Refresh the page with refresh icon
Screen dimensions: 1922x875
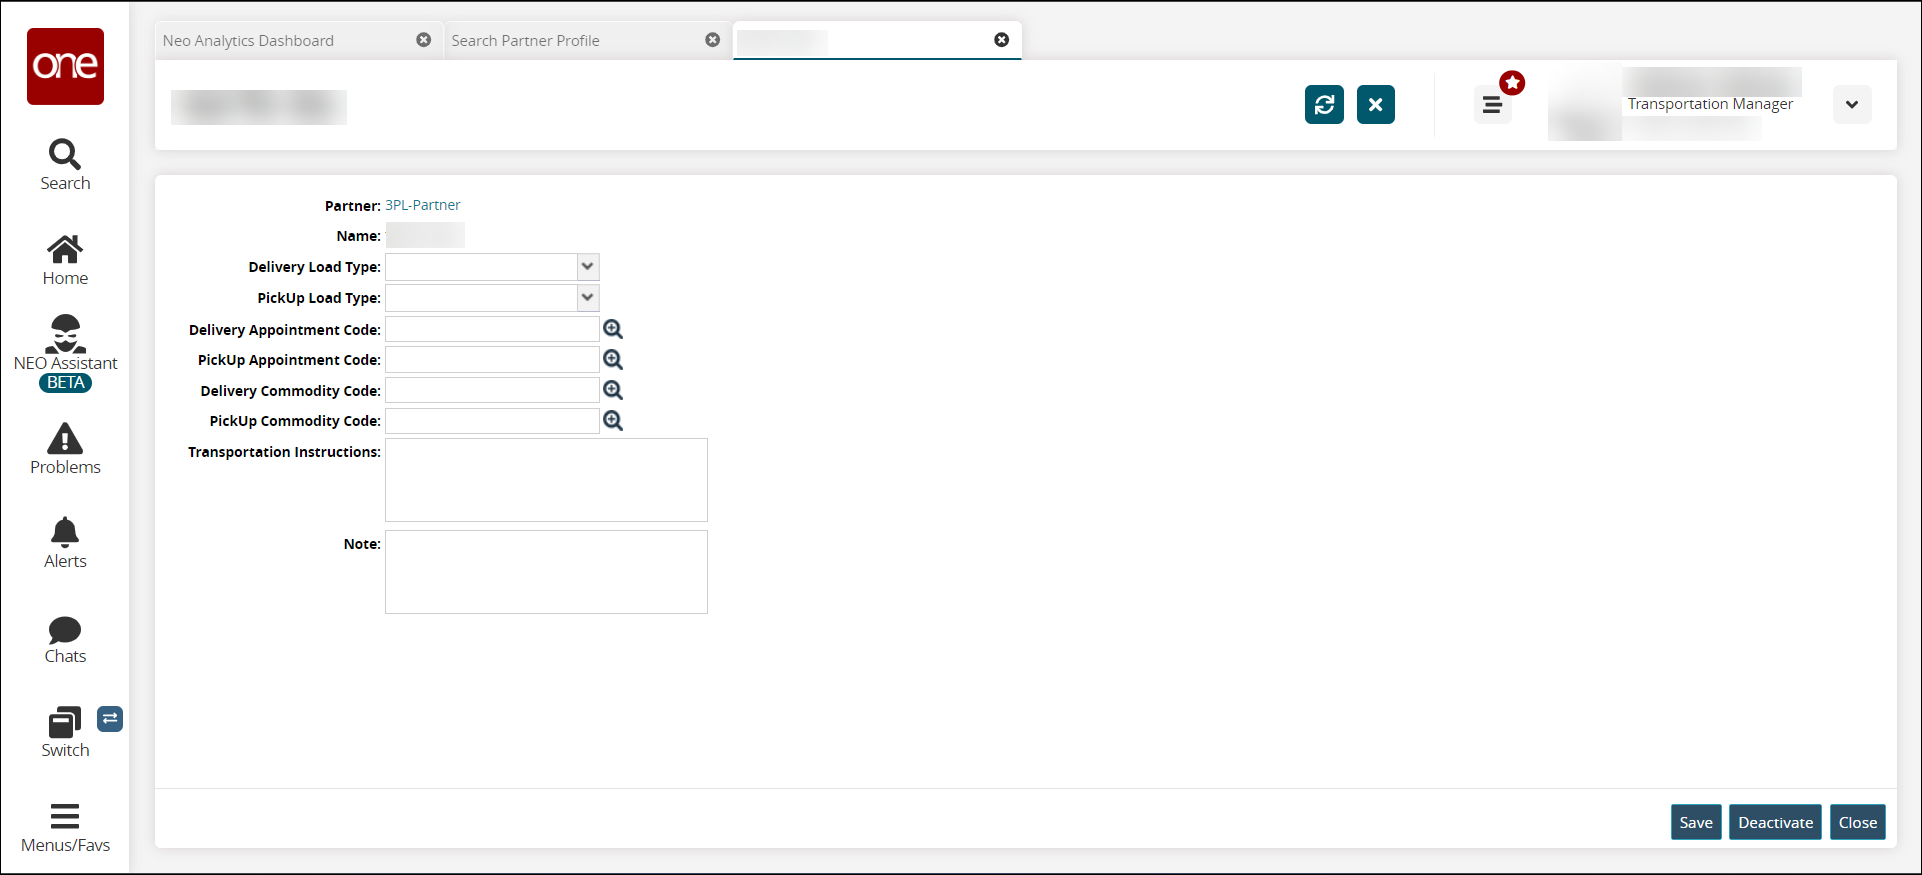click(x=1324, y=104)
